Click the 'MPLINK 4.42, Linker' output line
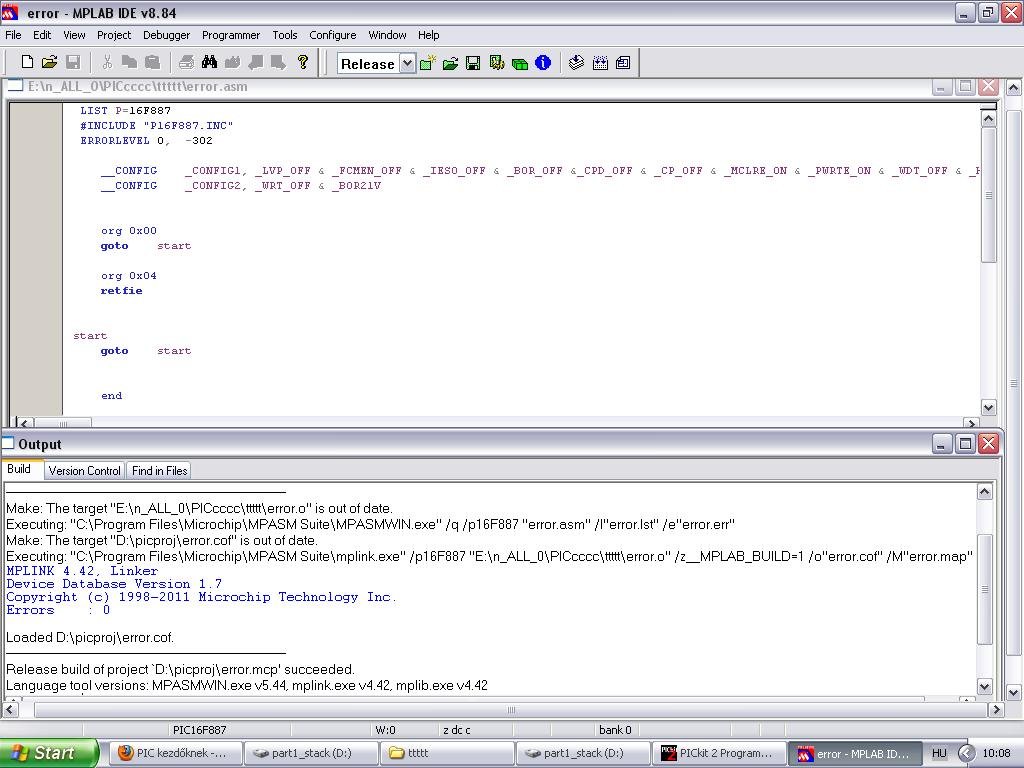 coord(82,570)
